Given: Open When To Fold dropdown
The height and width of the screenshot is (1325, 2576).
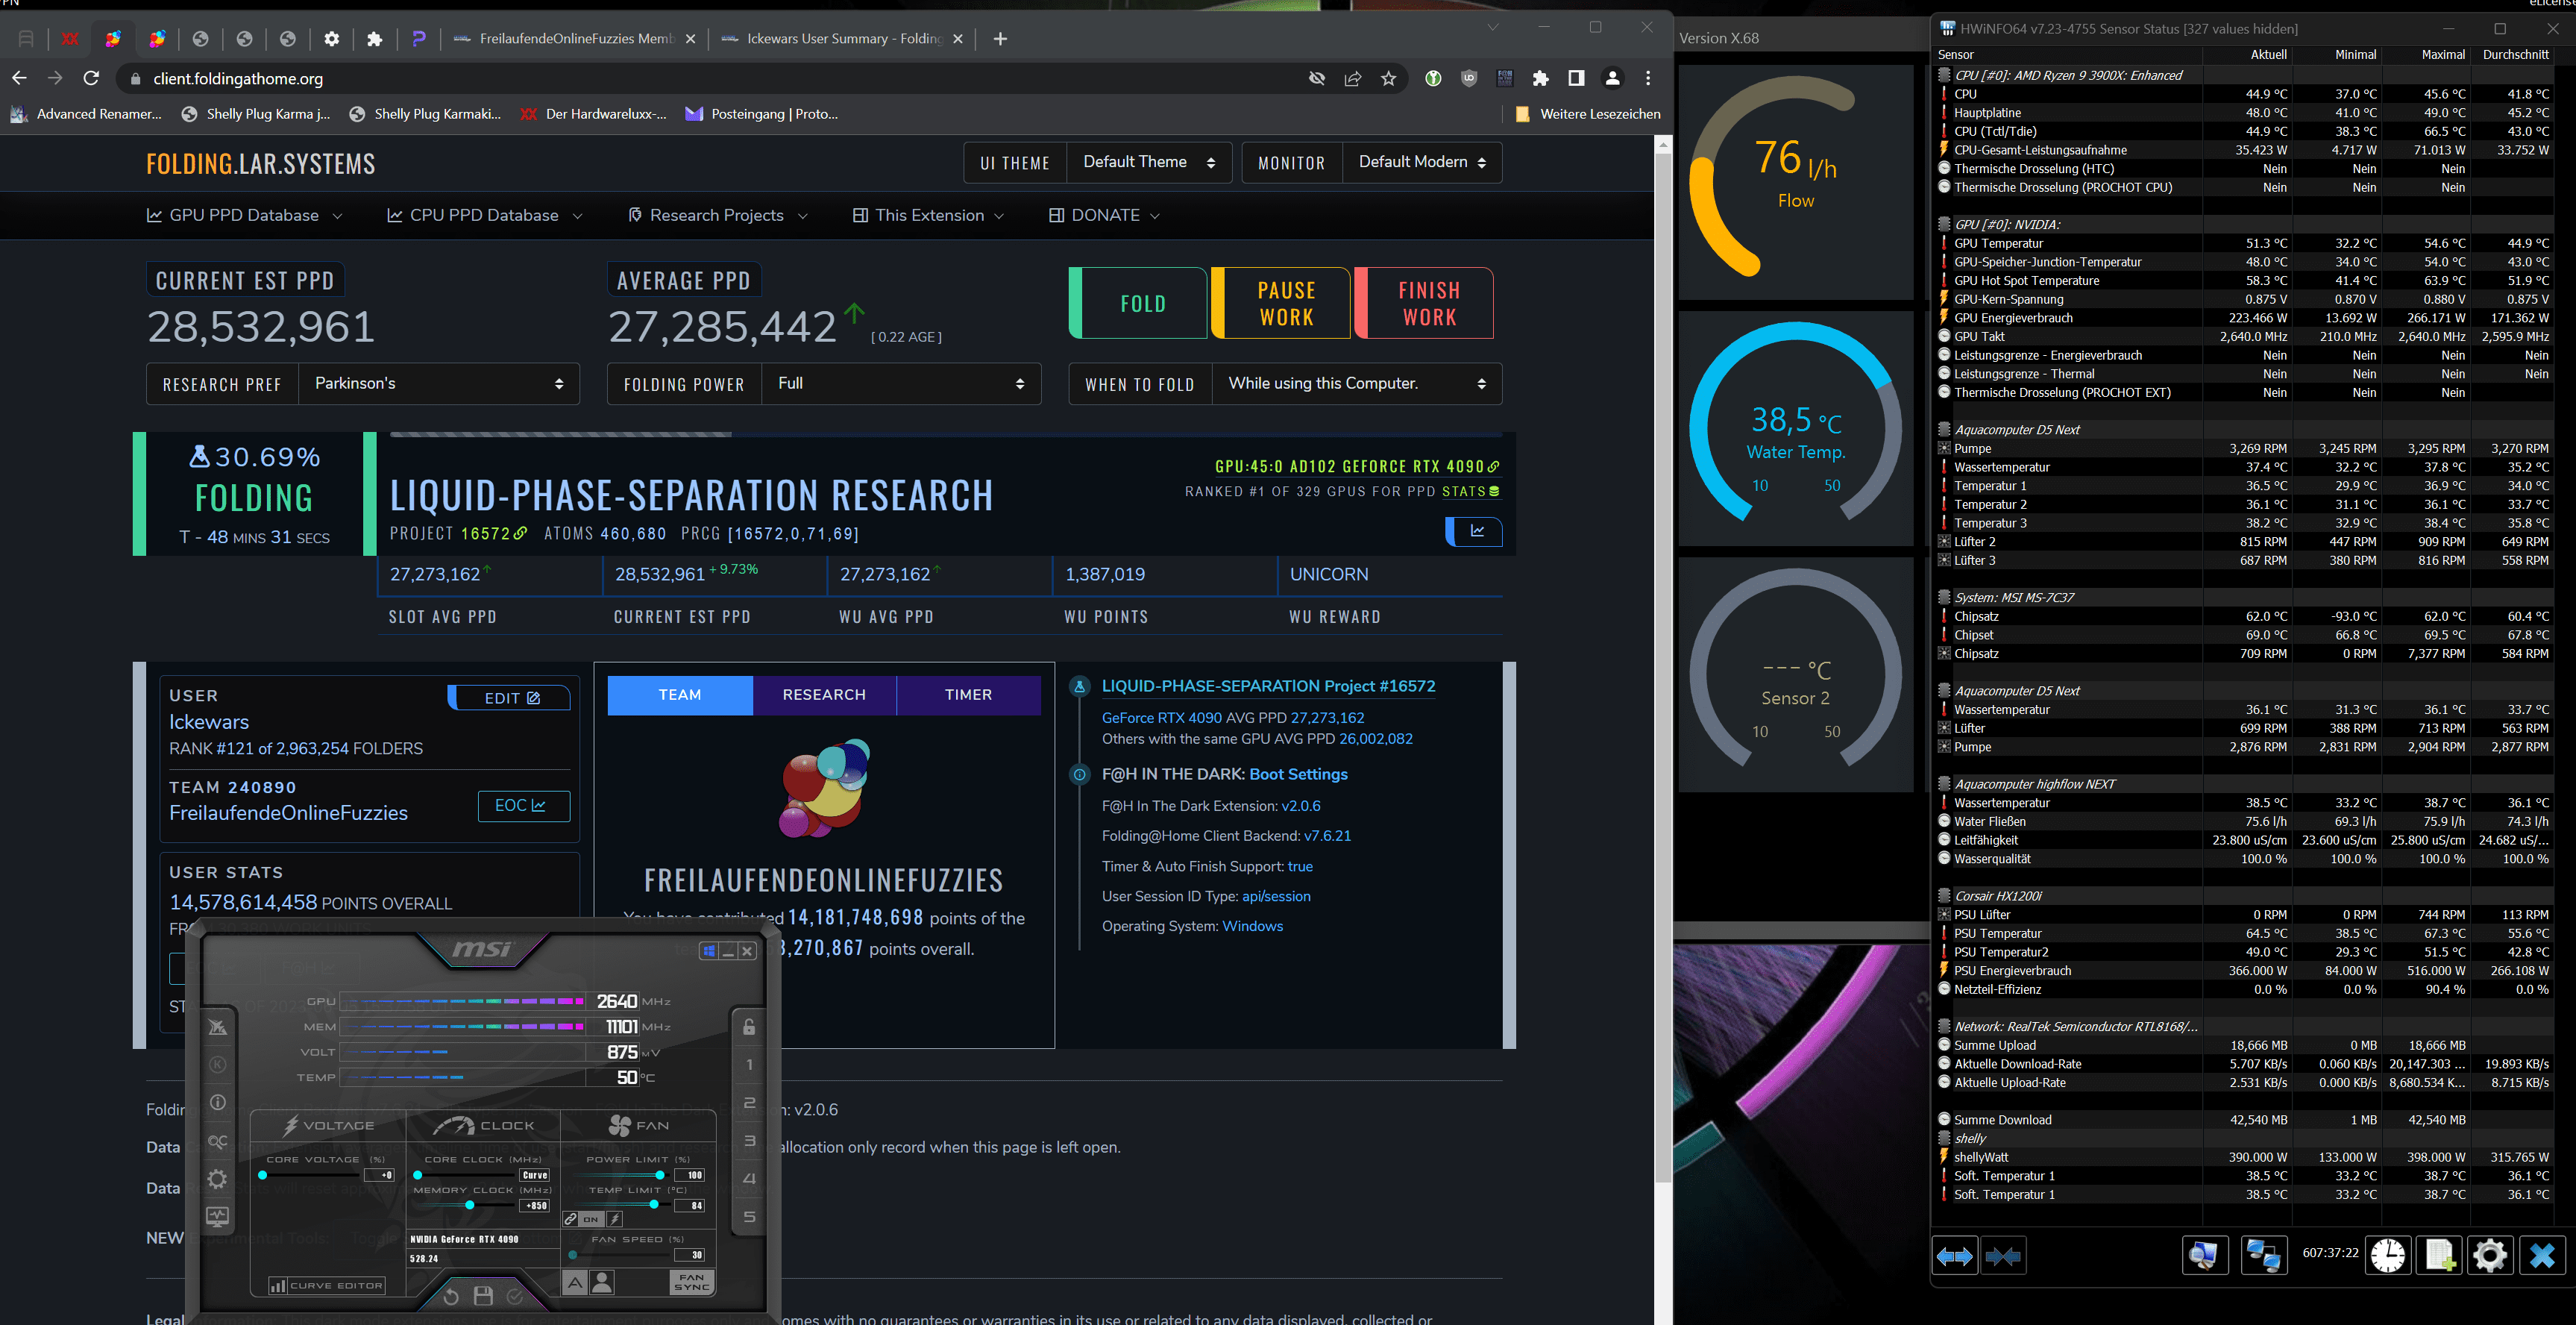Looking at the screenshot, I should 1356,384.
